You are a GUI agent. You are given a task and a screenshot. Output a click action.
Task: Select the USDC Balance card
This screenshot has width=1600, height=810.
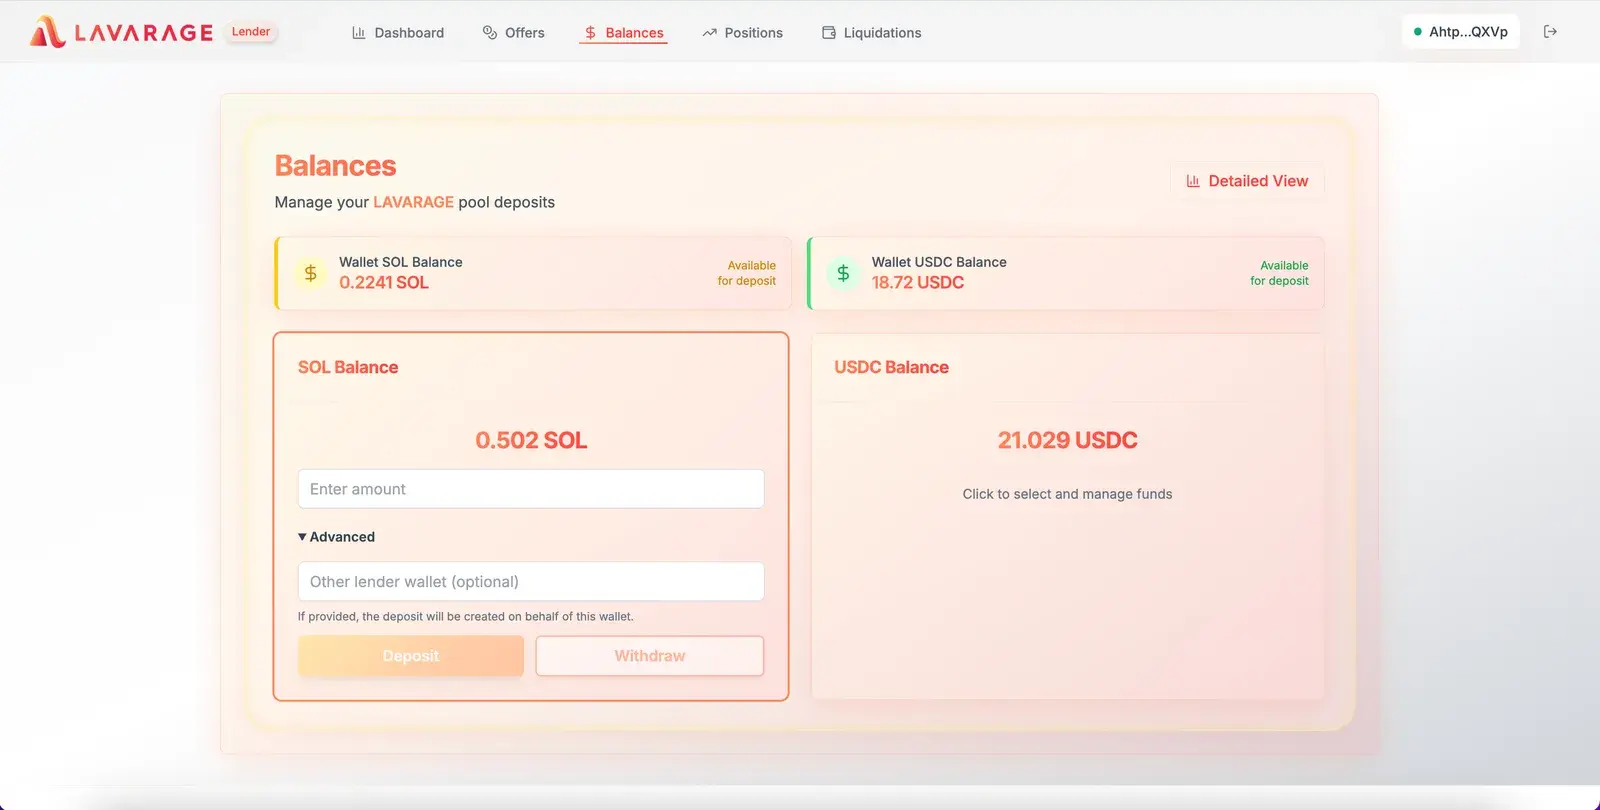coord(1067,516)
